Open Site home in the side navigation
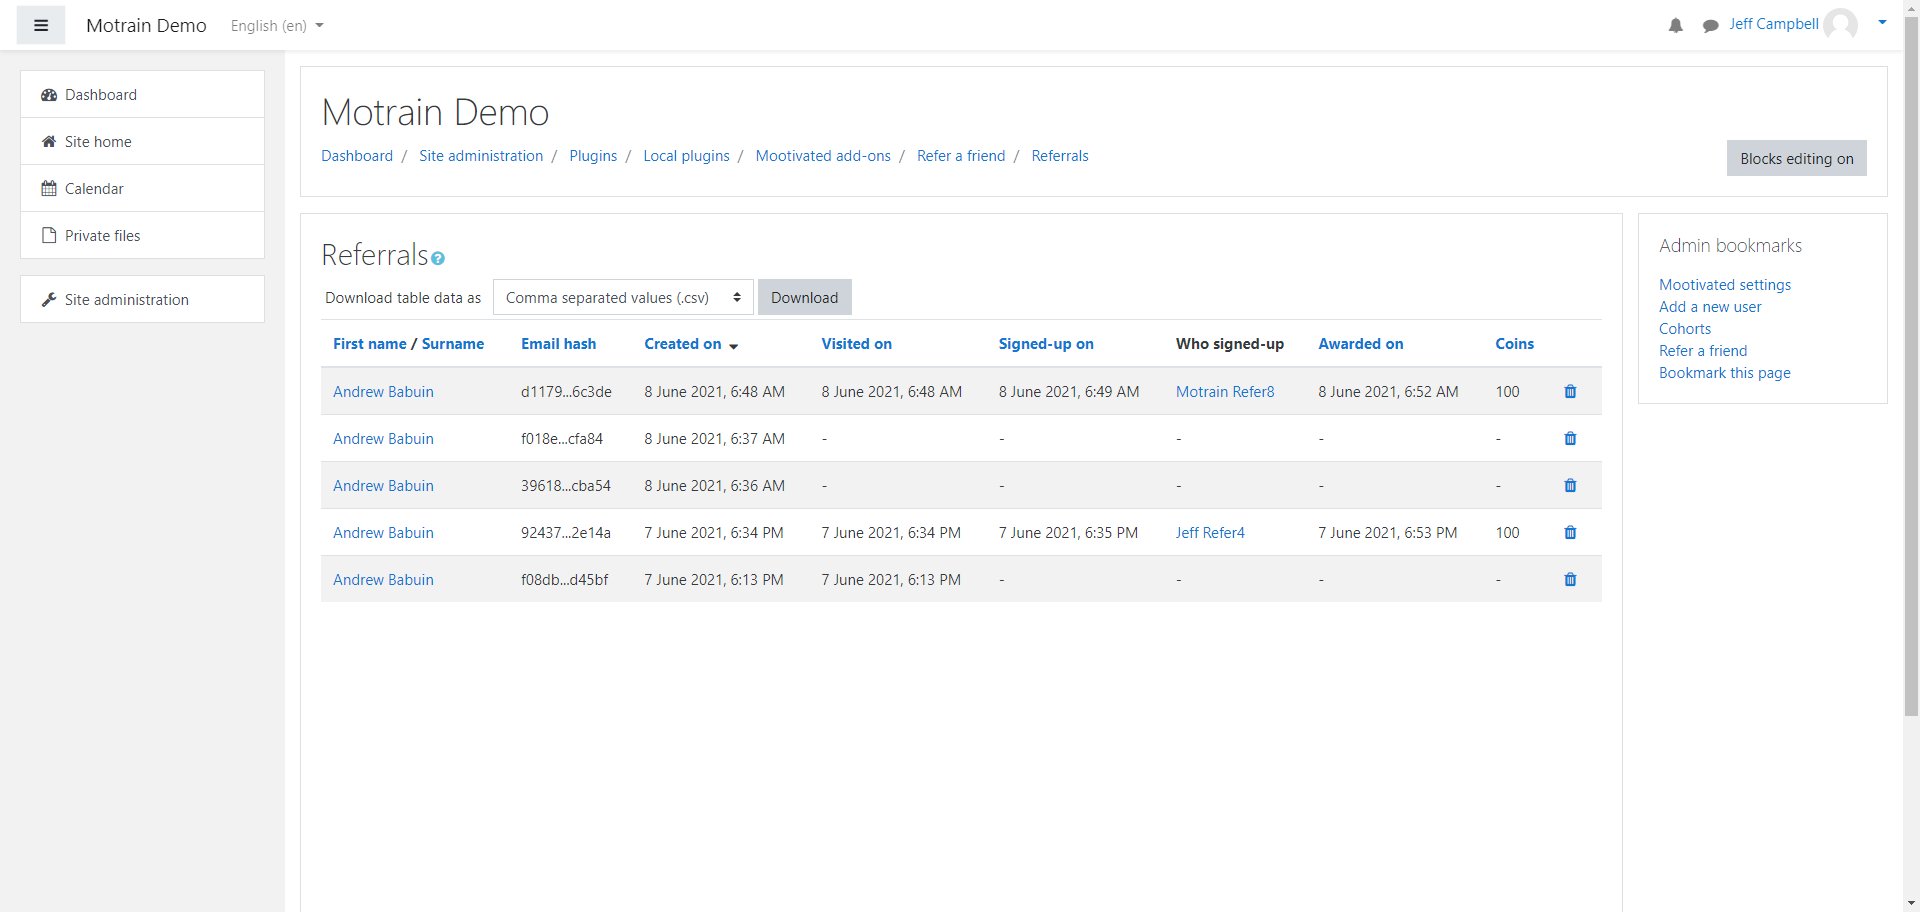 (x=142, y=142)
